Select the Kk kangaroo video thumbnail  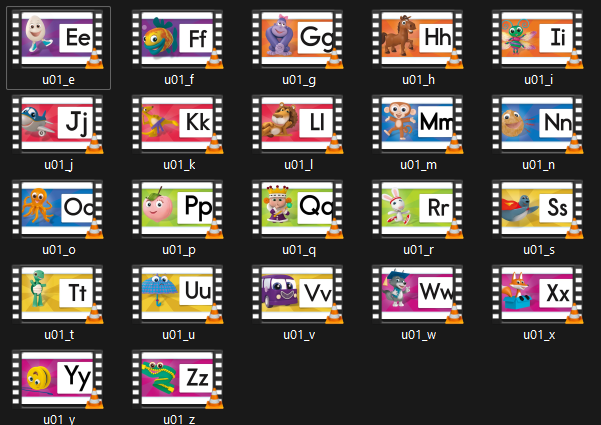(177, 124)
